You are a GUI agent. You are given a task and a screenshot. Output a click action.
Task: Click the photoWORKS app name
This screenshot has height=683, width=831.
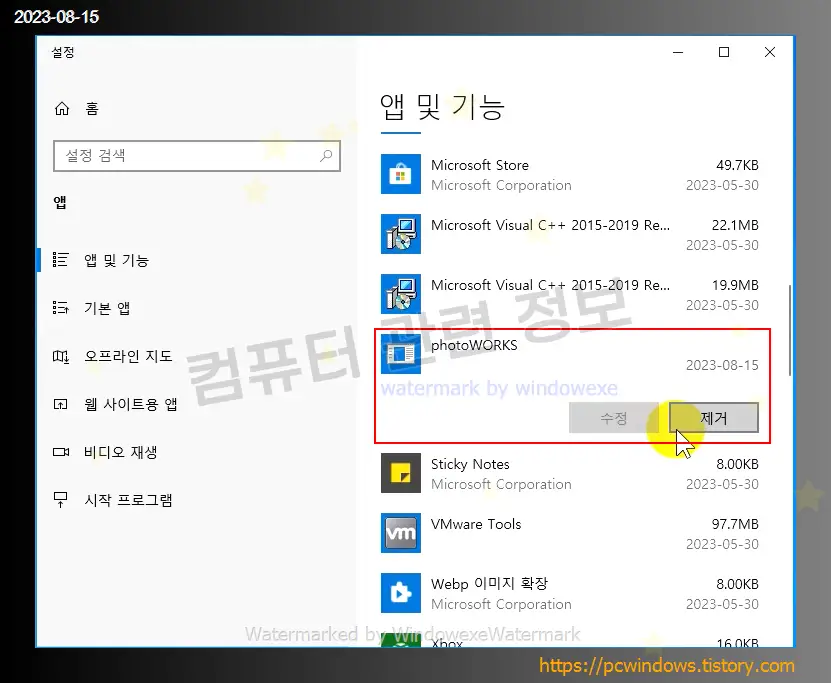click(x=474, y=345)
